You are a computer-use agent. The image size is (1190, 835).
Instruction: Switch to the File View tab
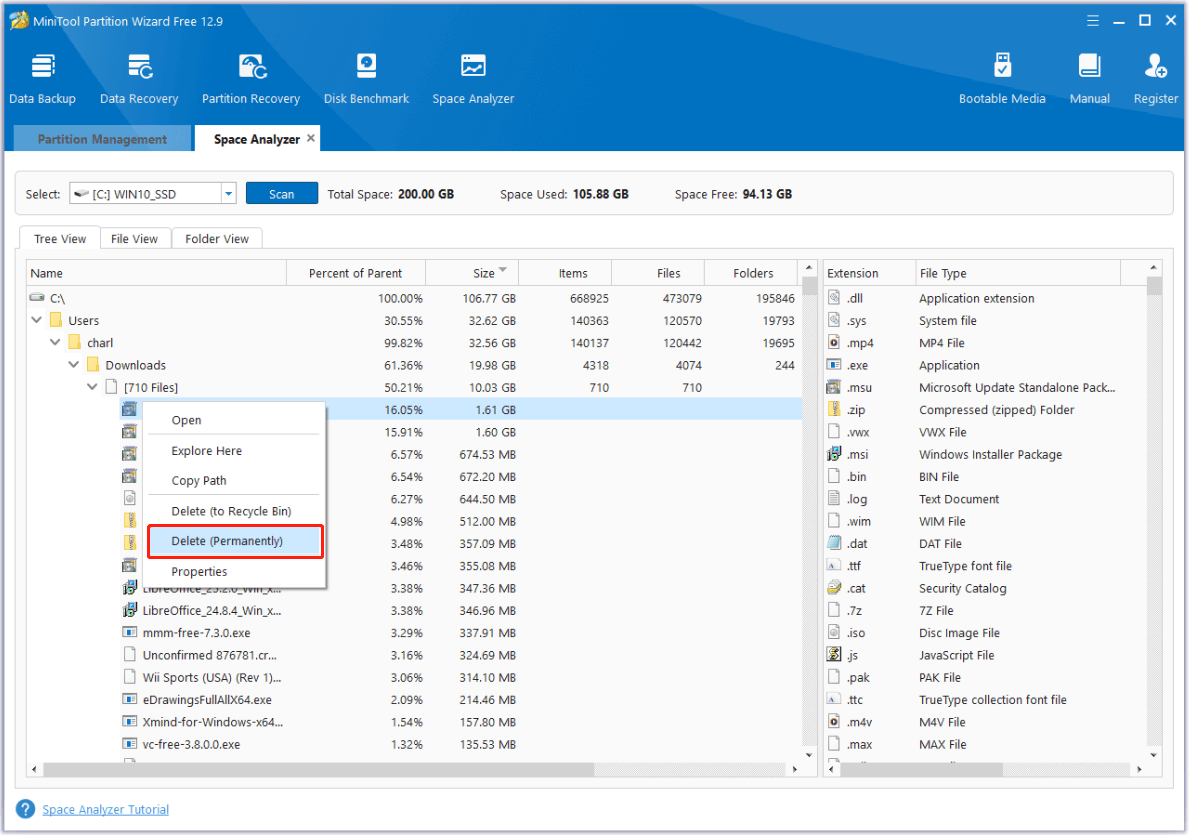tap(134, 239)
